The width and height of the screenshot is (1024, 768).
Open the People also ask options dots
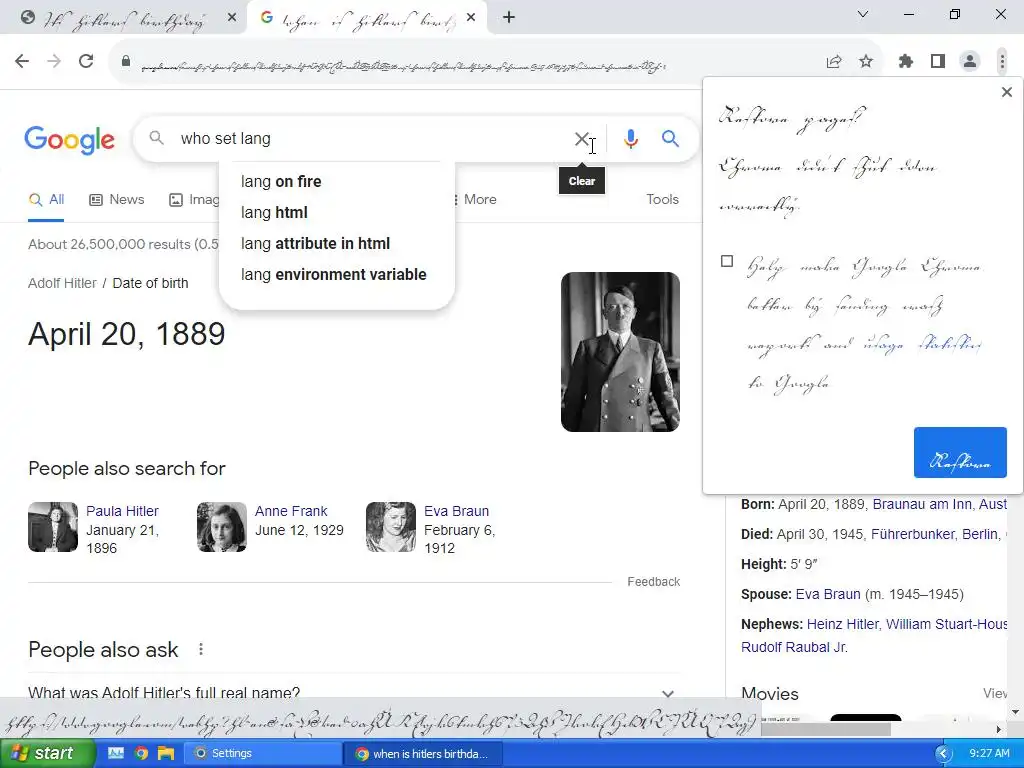[201, 649]
